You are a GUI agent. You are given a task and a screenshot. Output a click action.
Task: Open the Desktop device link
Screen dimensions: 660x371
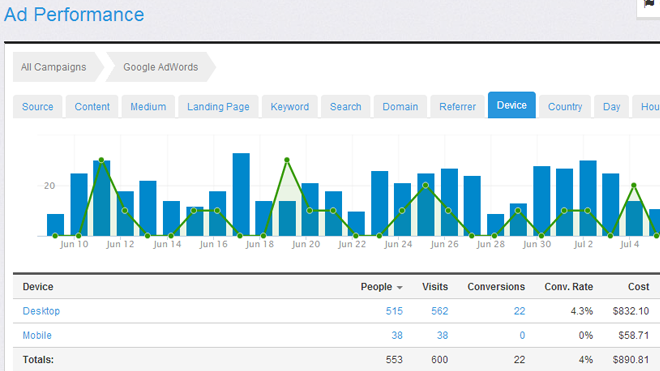pyautogui.click(x=41, y=311)
